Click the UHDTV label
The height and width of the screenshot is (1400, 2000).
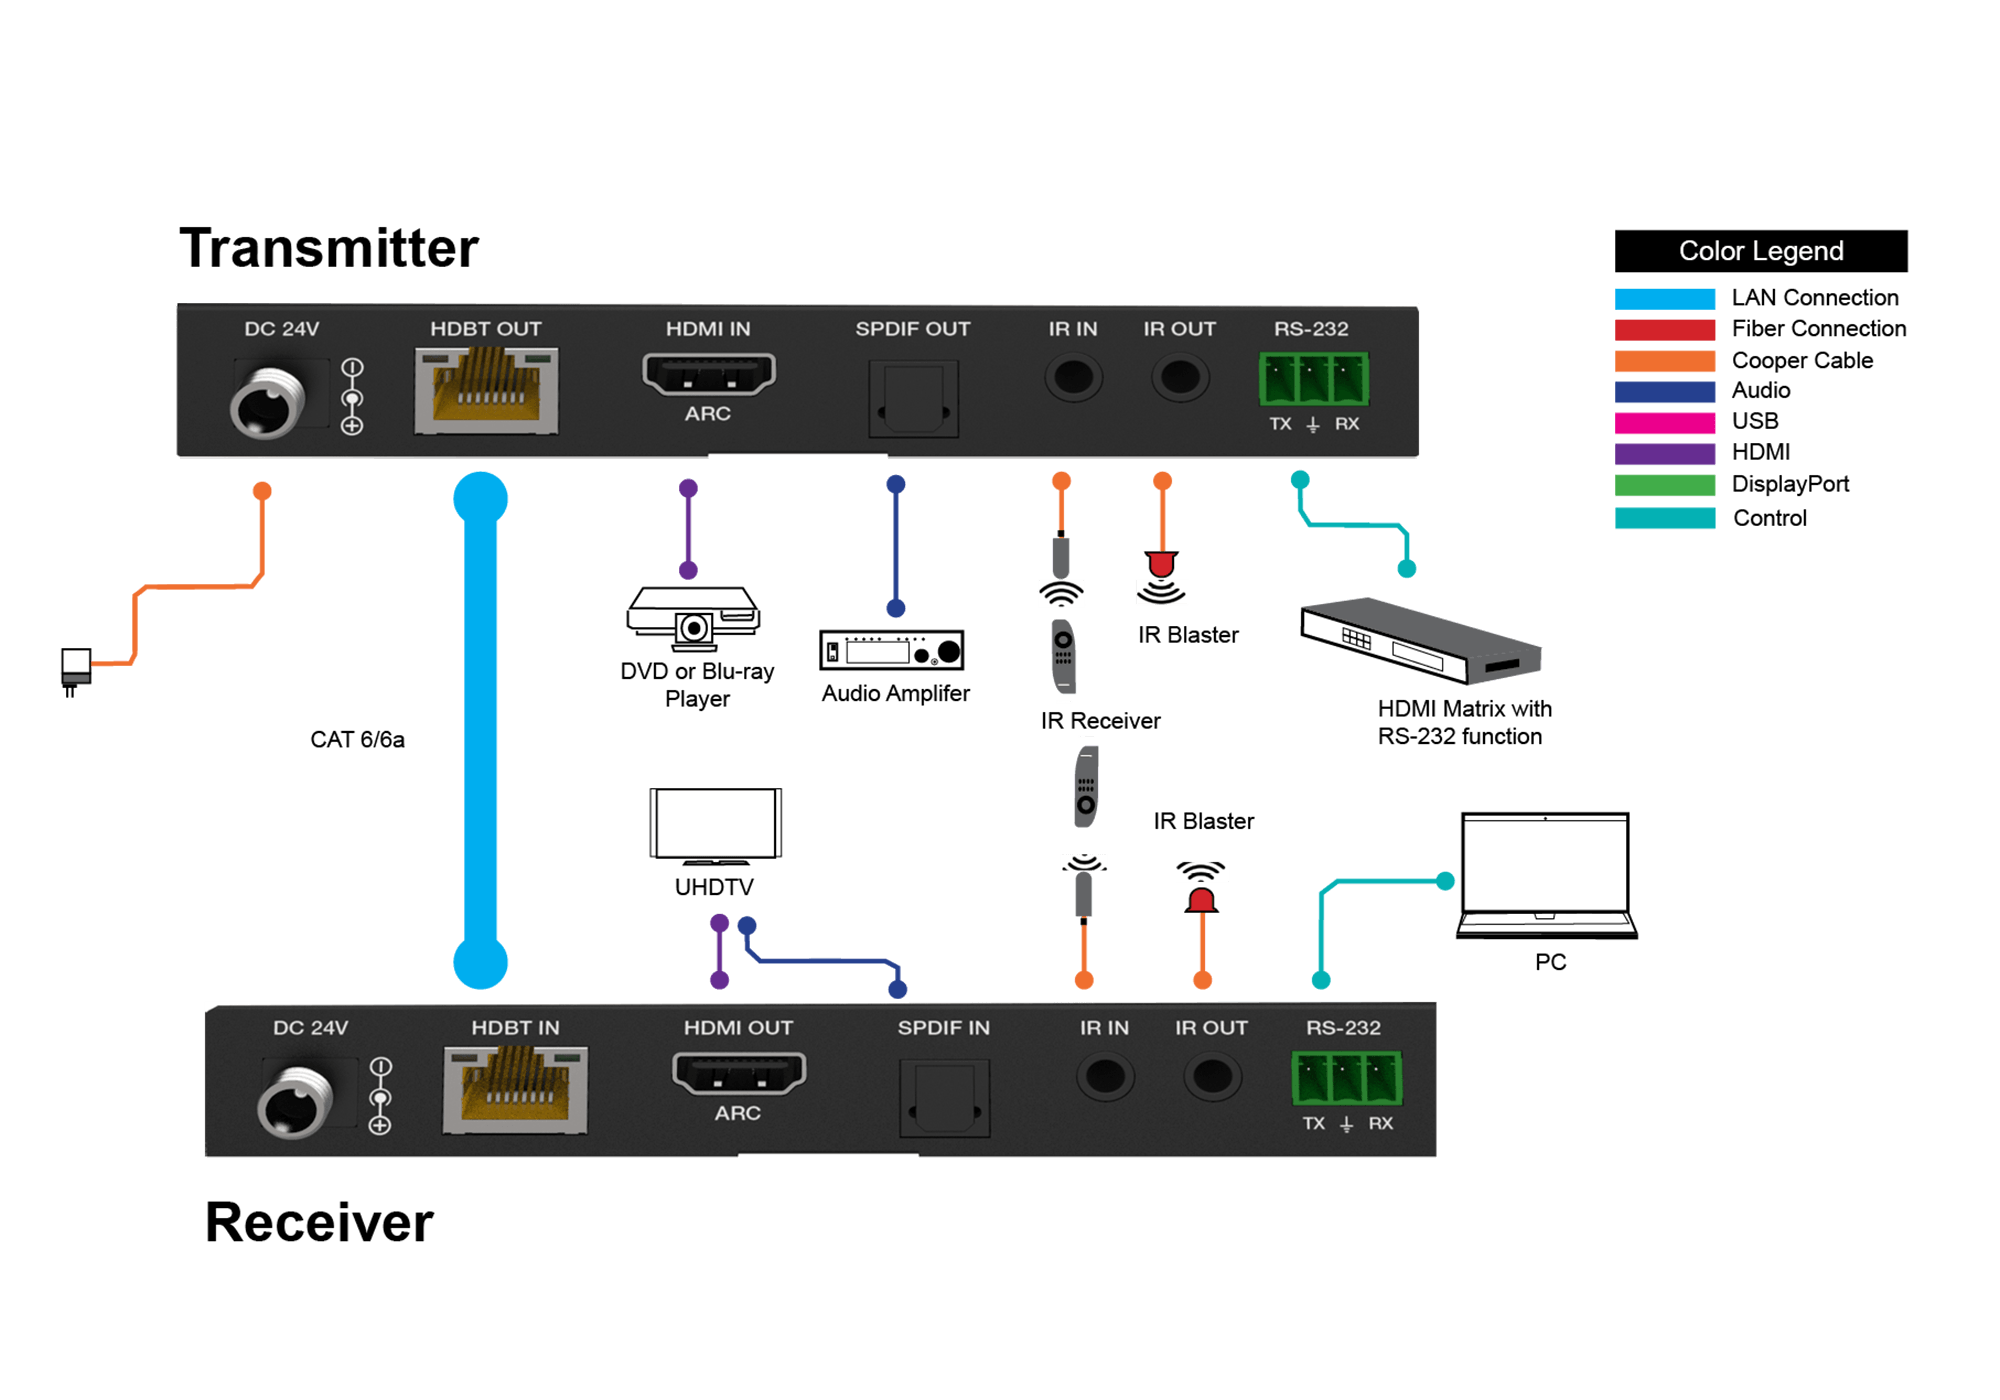714,887
